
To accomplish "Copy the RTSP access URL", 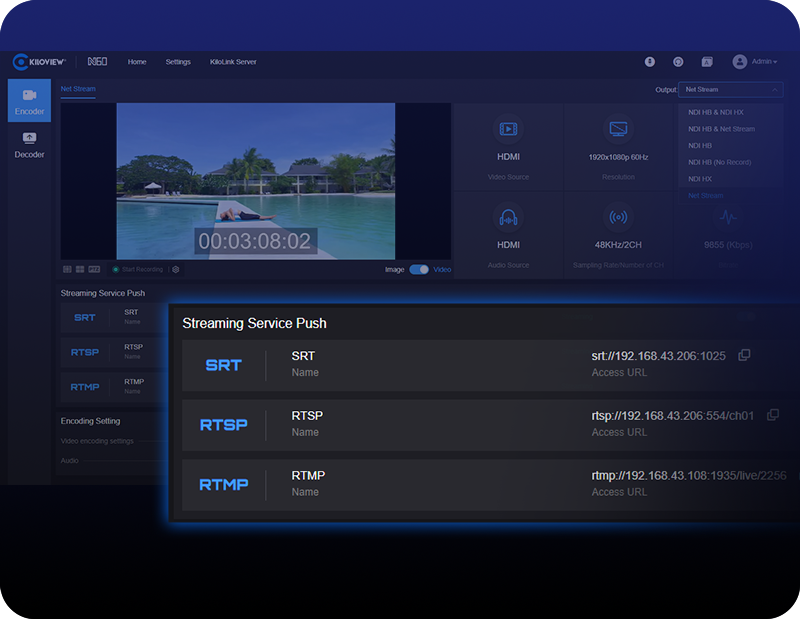I will [x=772, y=415].
